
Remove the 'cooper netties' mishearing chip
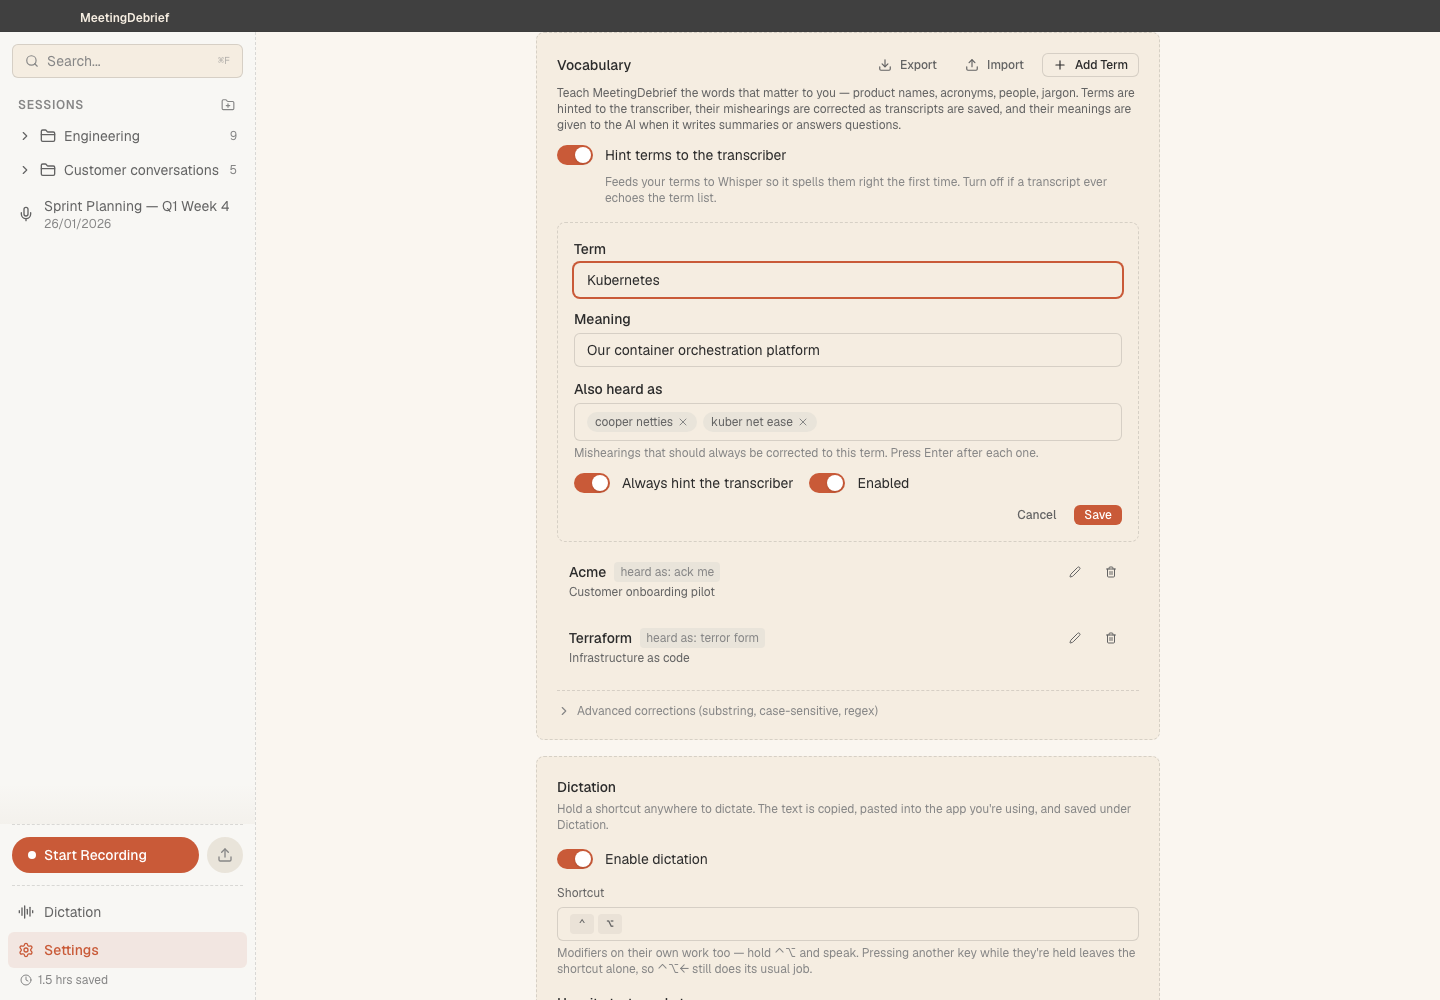(683, 422)
